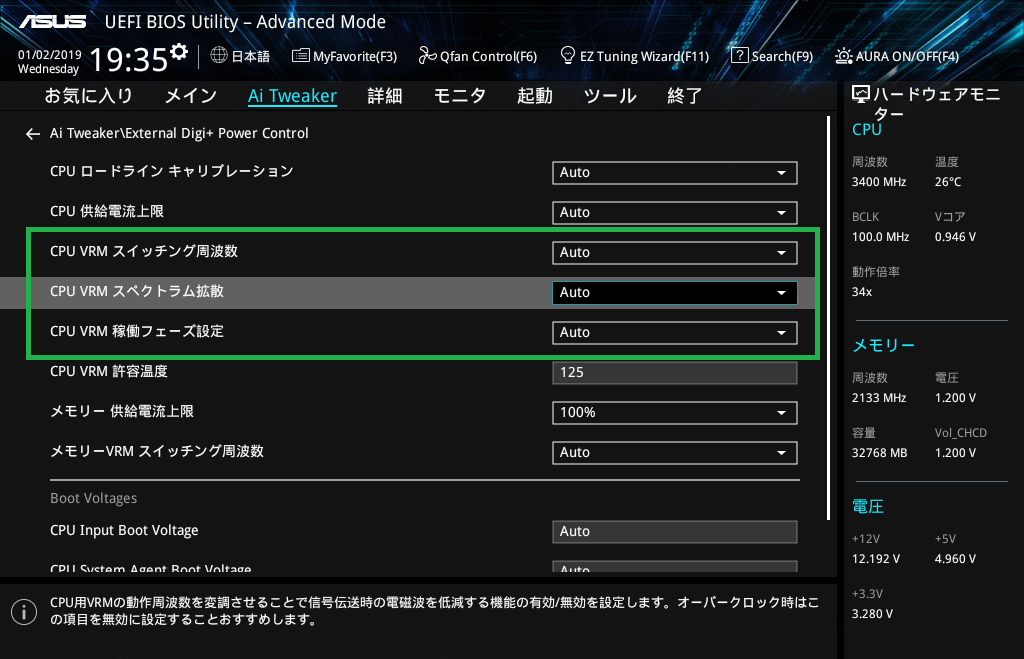Select language 日本語 label

pos(251,56)
